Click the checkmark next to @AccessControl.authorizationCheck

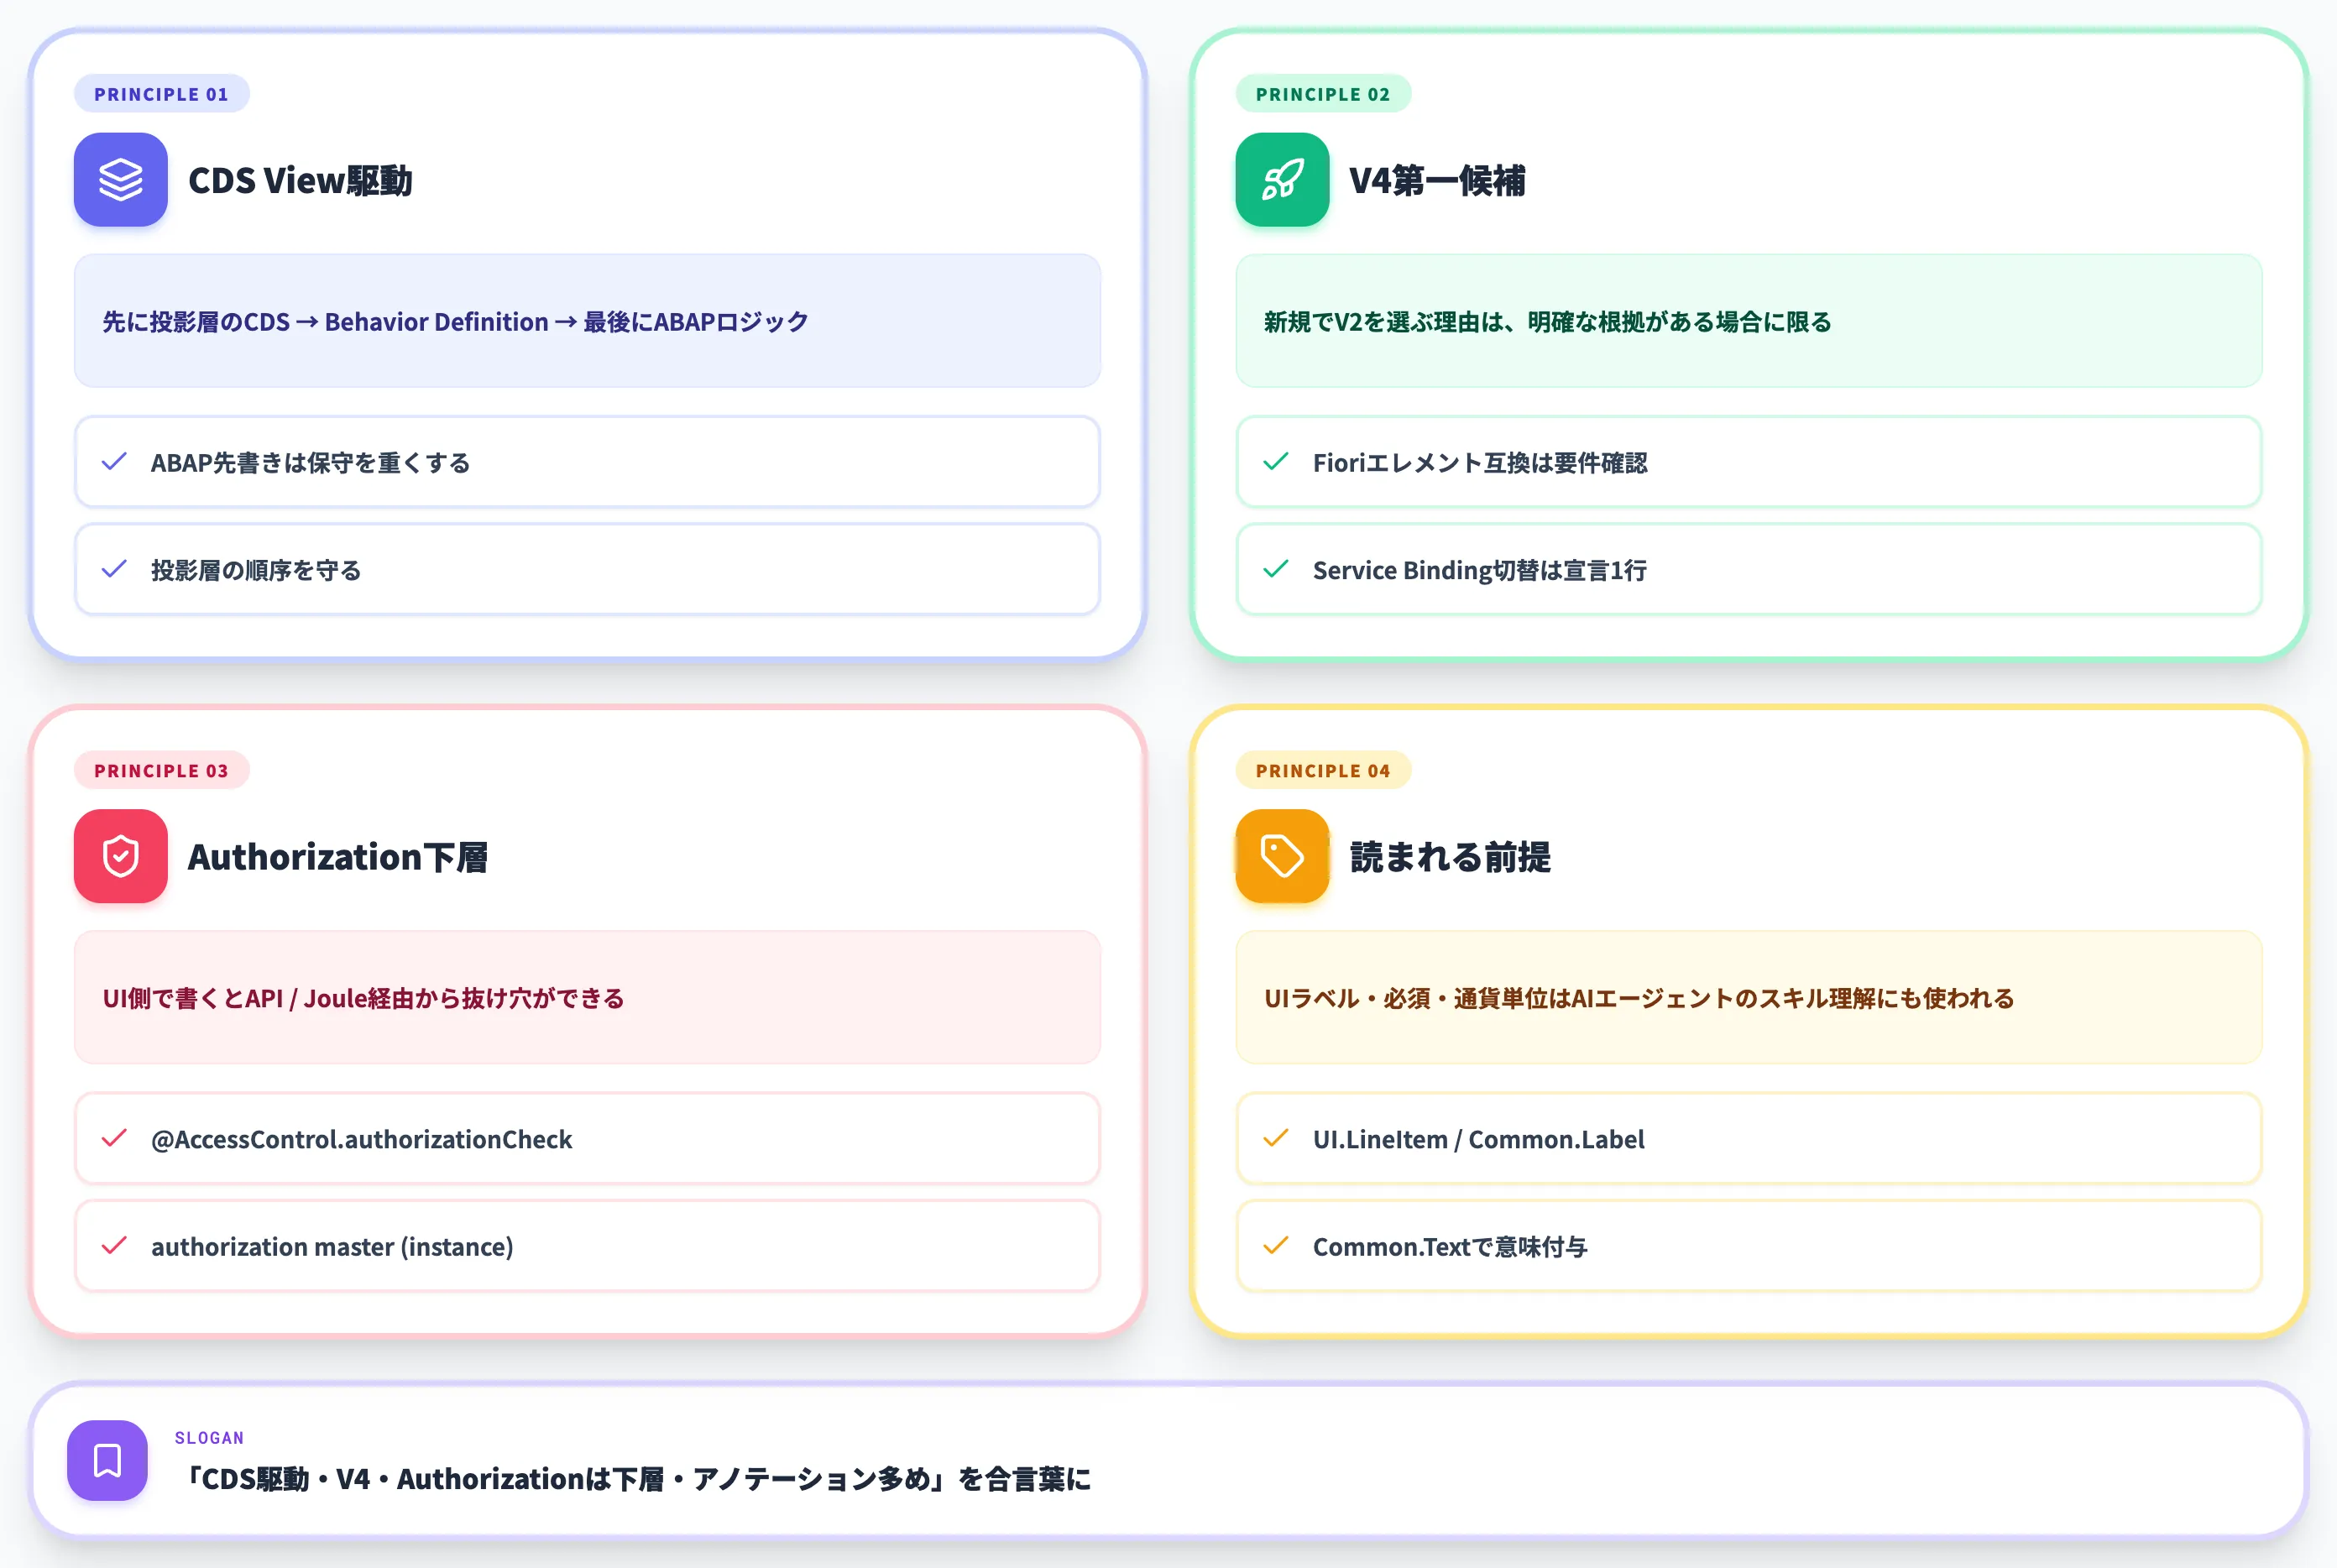pos(115,1138)
